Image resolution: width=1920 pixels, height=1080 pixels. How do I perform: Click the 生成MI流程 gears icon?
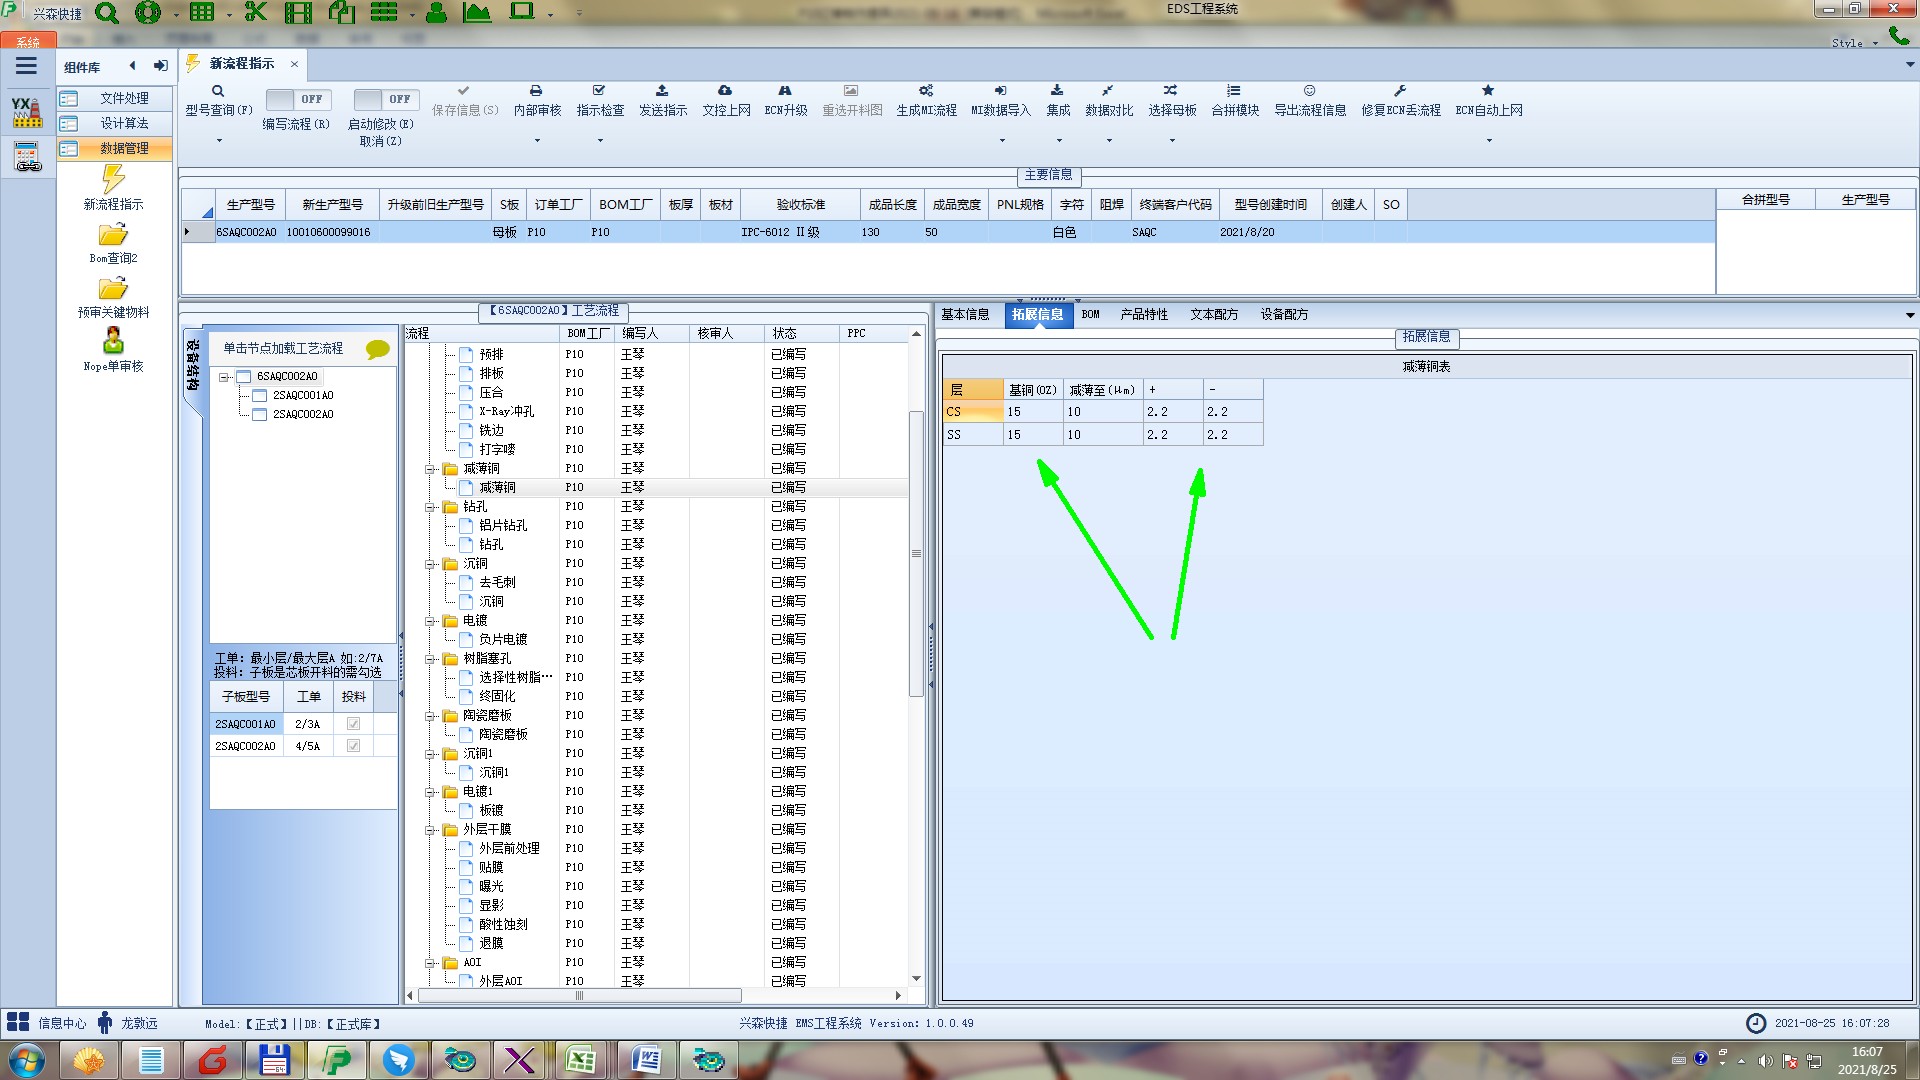coord(926,91)
